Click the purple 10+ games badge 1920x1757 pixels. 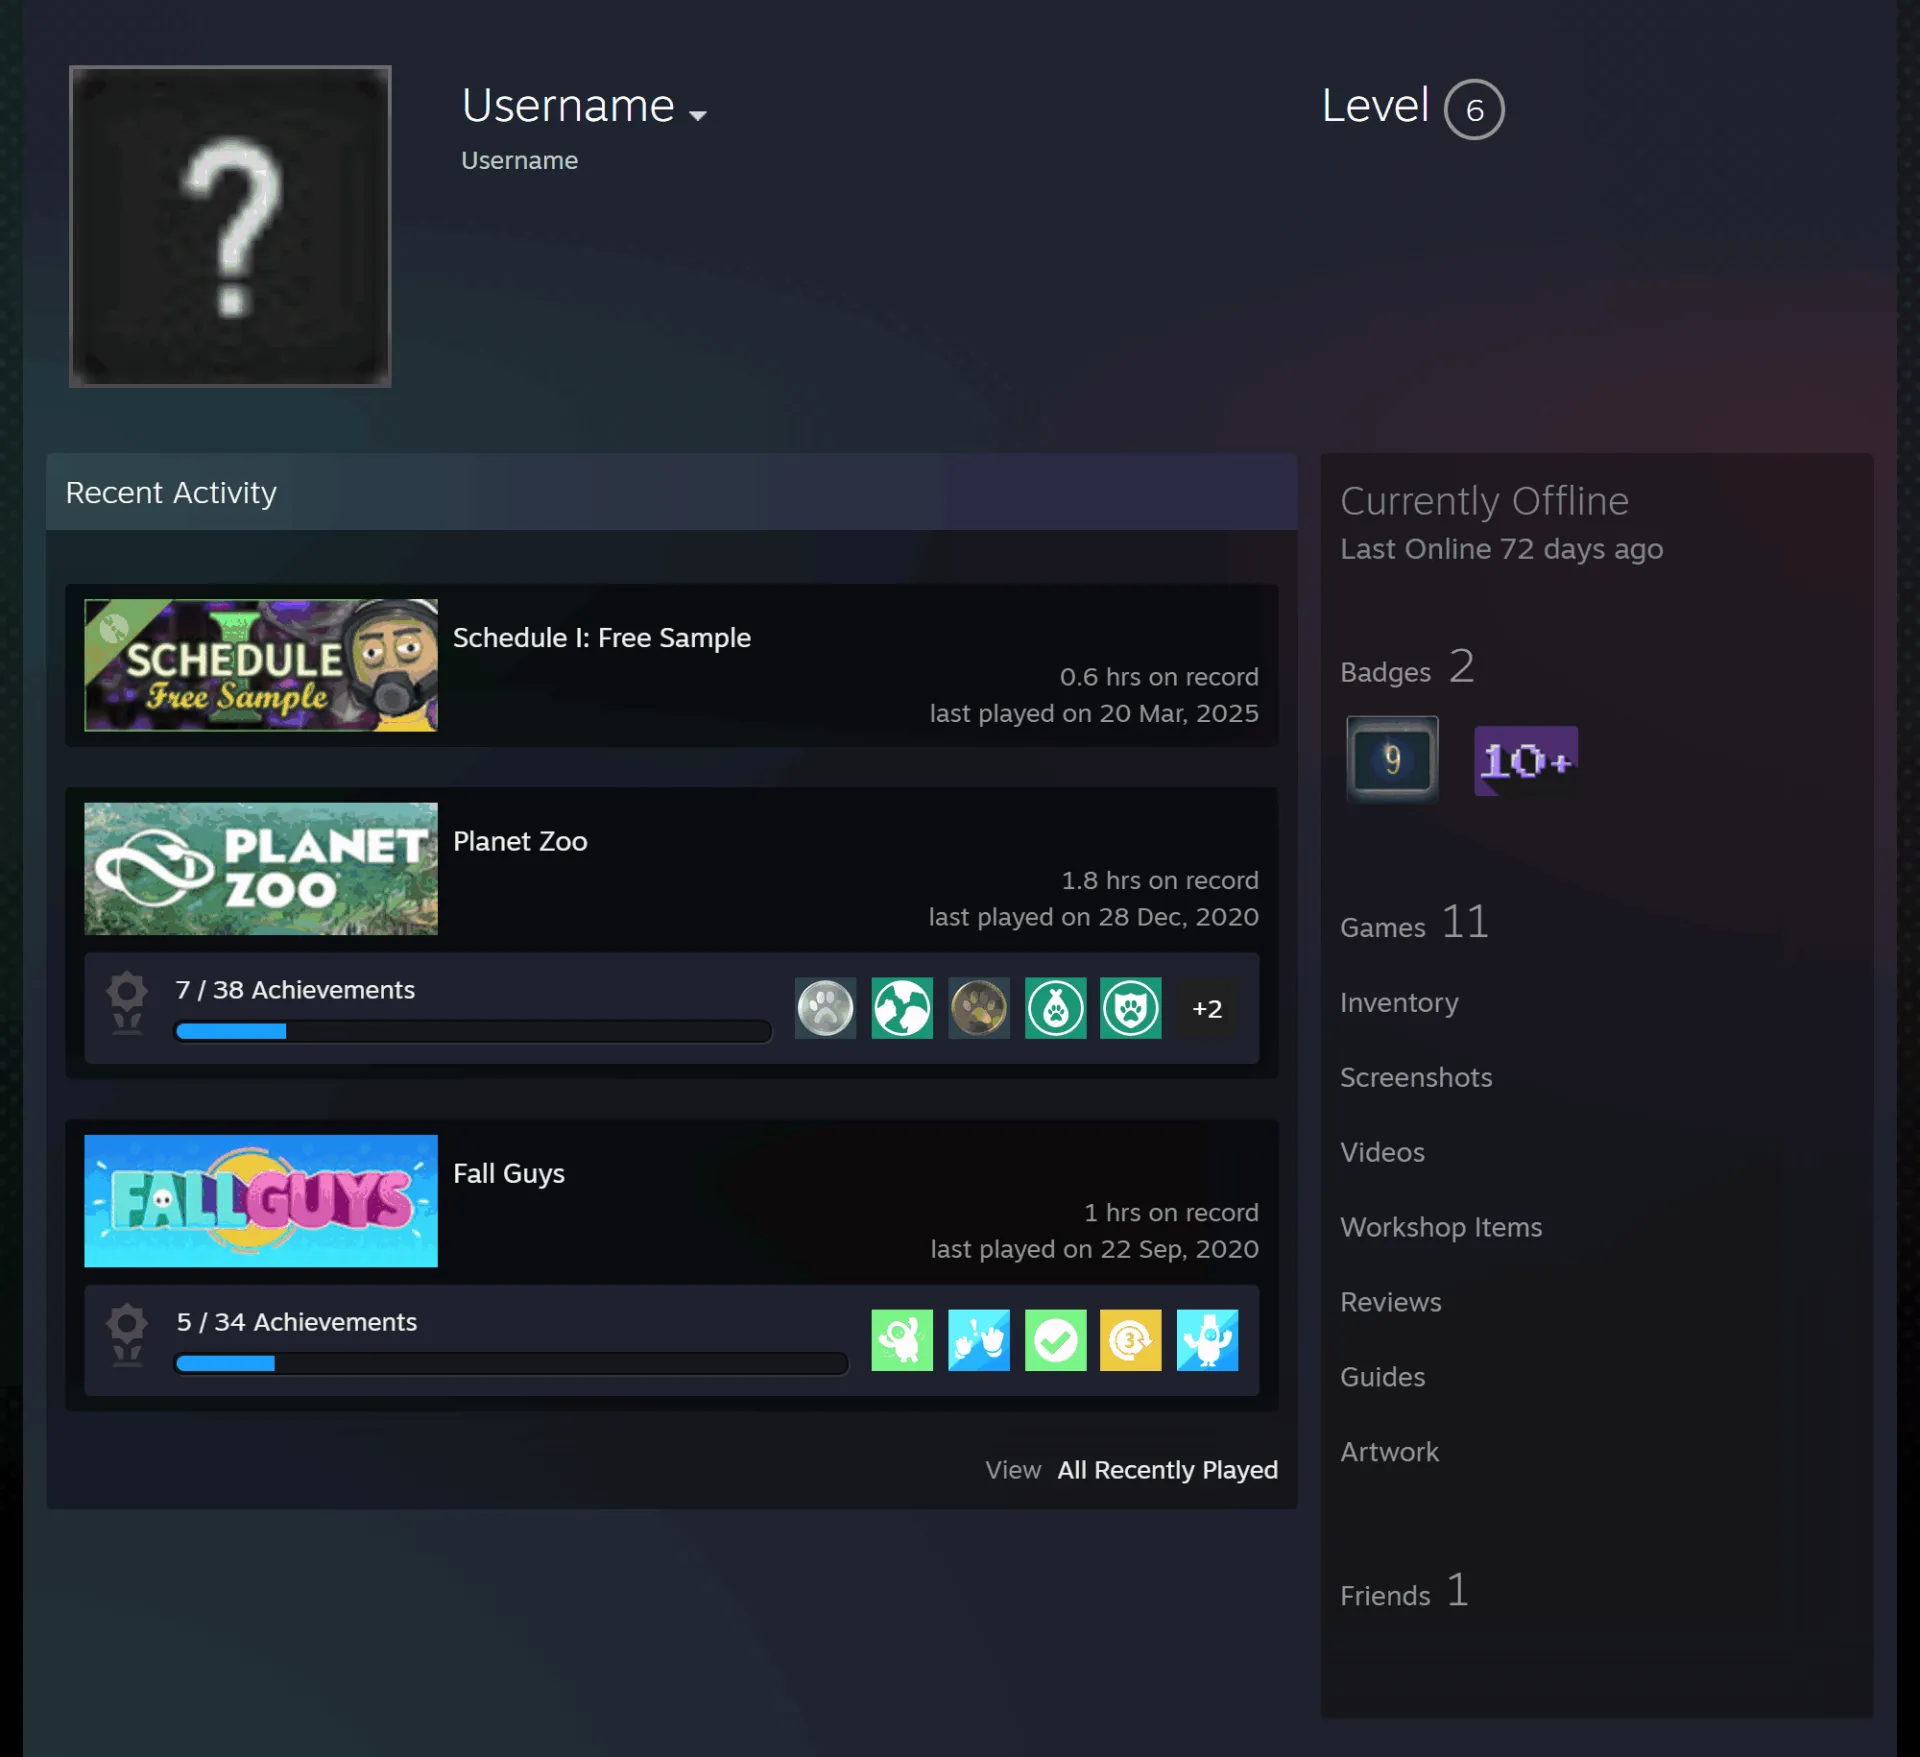coord(1526,761)
